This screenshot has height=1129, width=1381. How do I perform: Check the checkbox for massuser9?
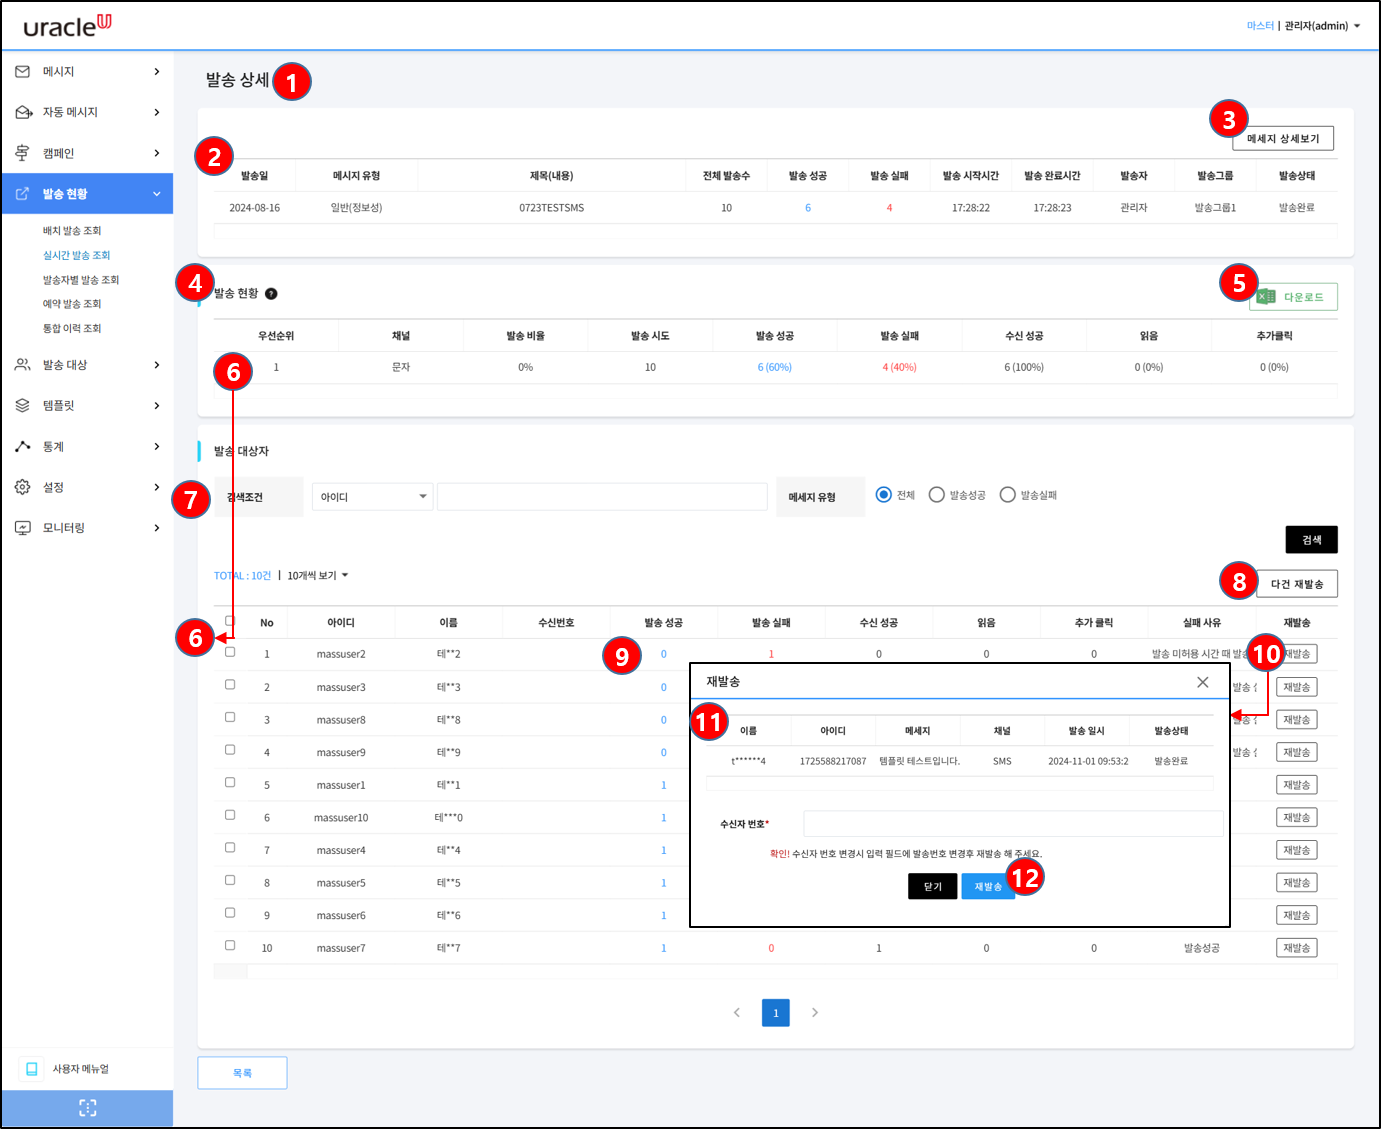click(230, 750)
